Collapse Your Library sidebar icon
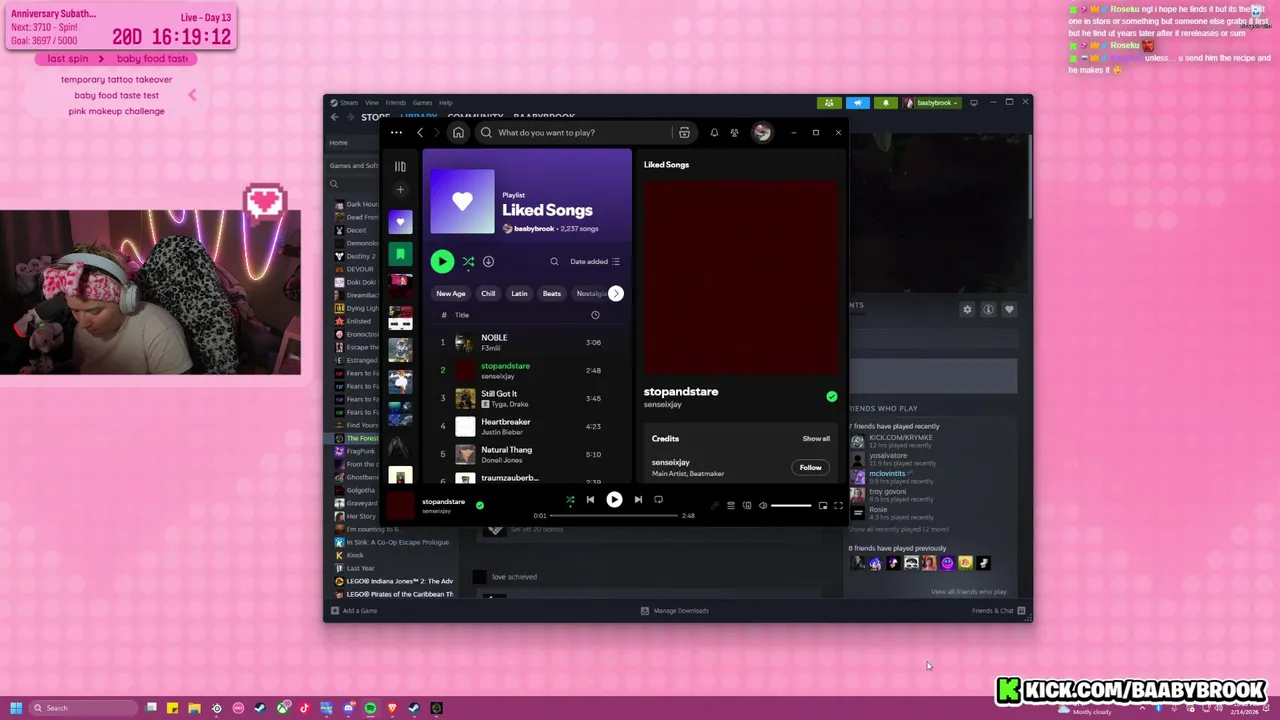 point(400,167)
